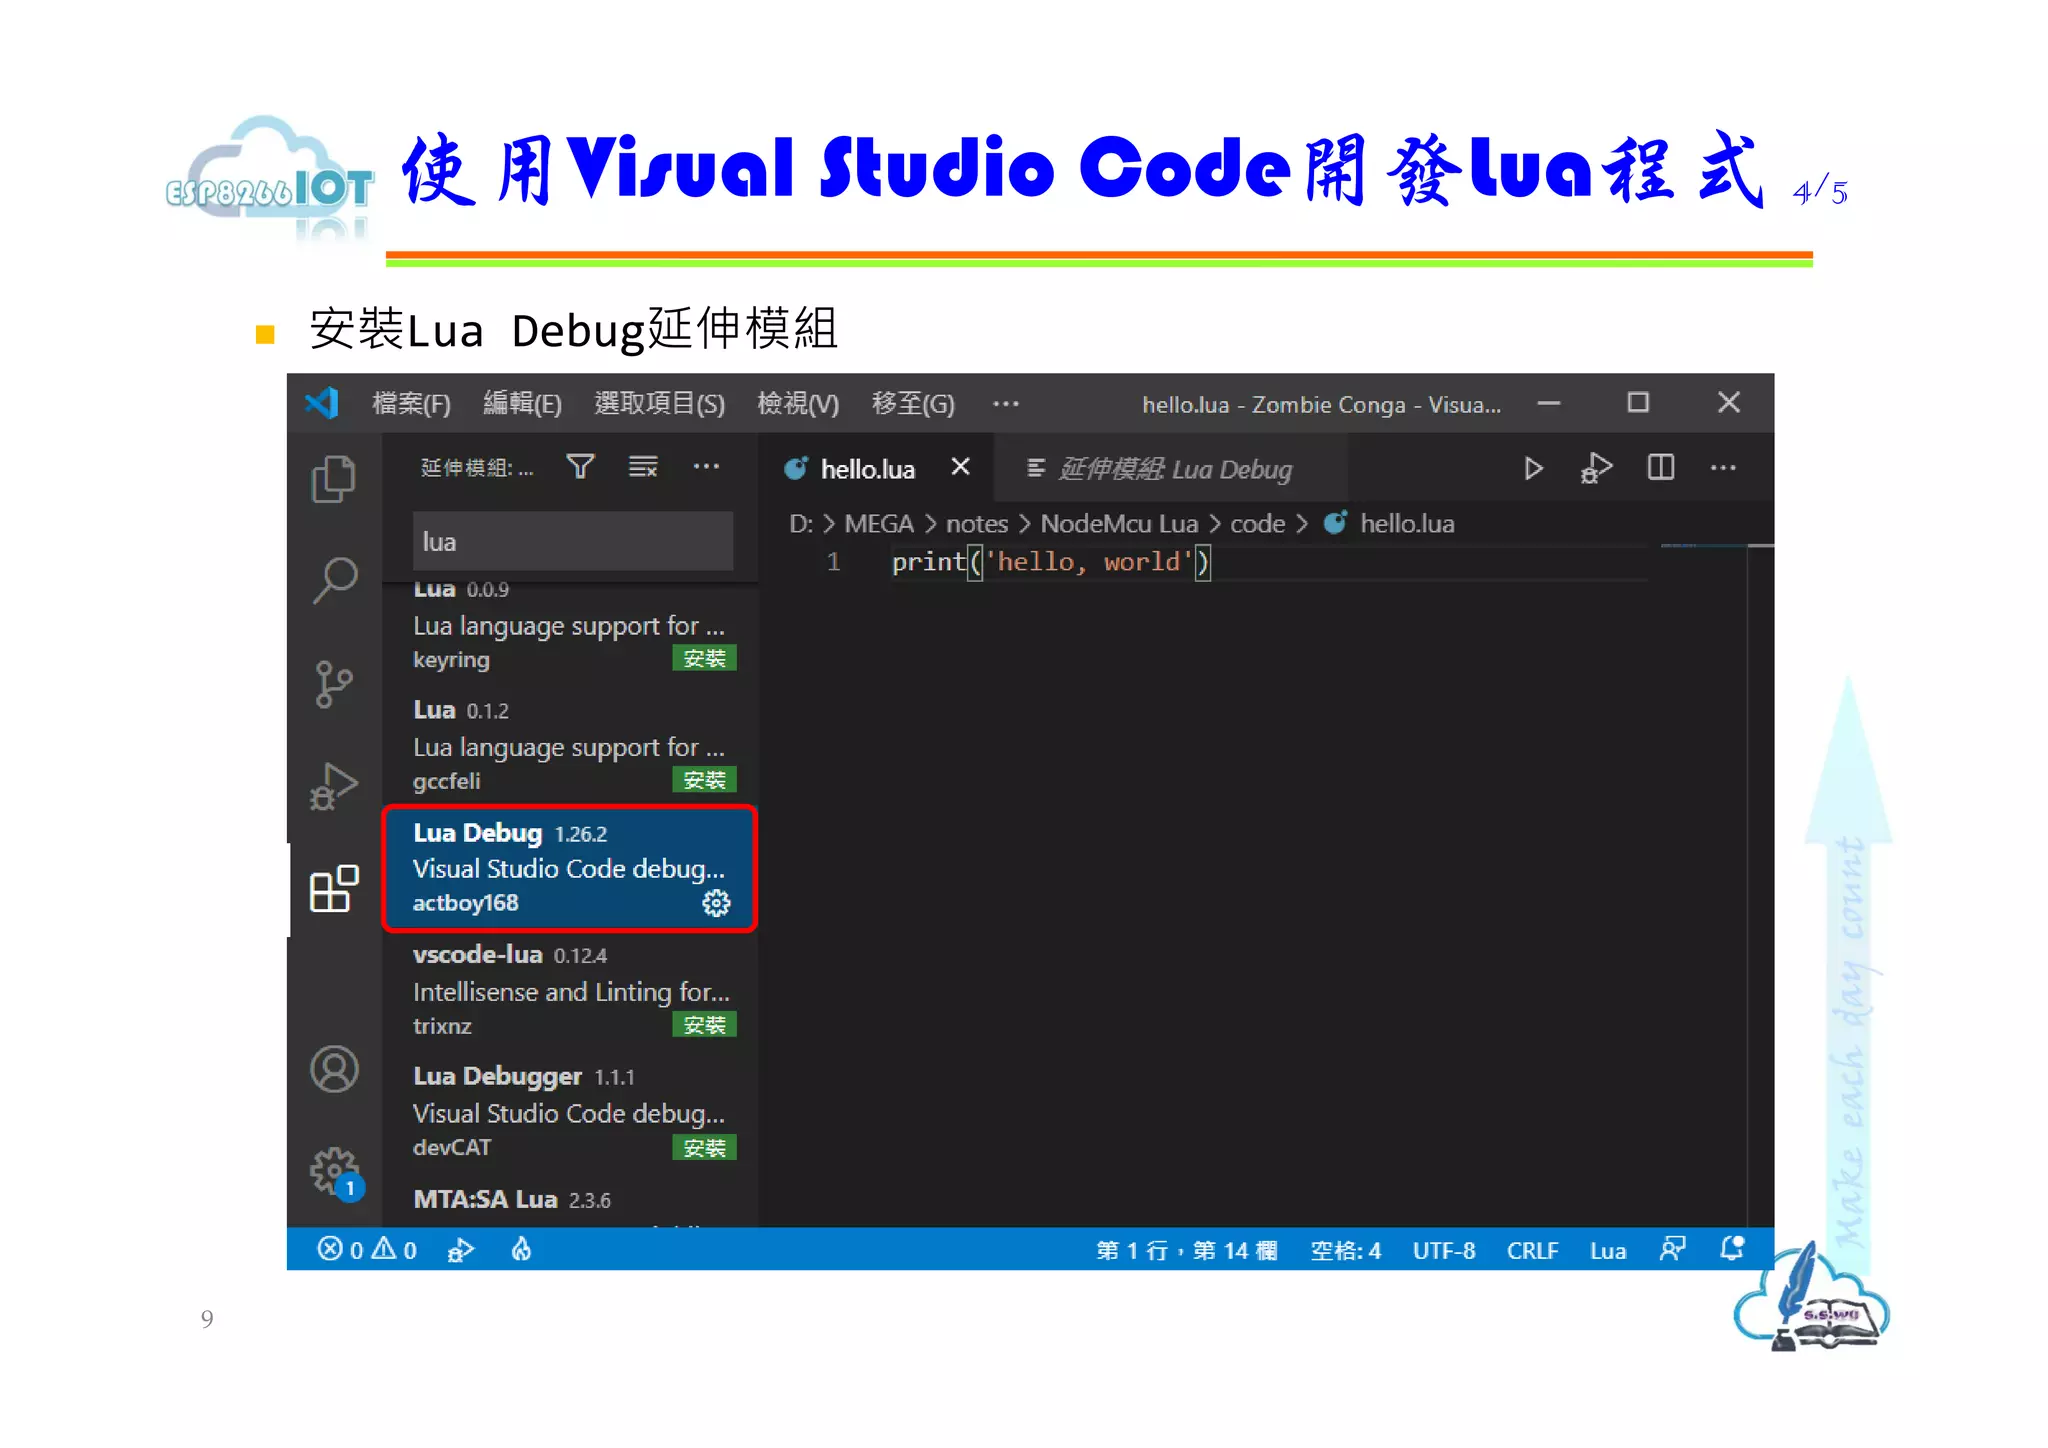Open the feedback icon in status bar
Screen dimensions: 2048x1448
pos(1673,1249)
